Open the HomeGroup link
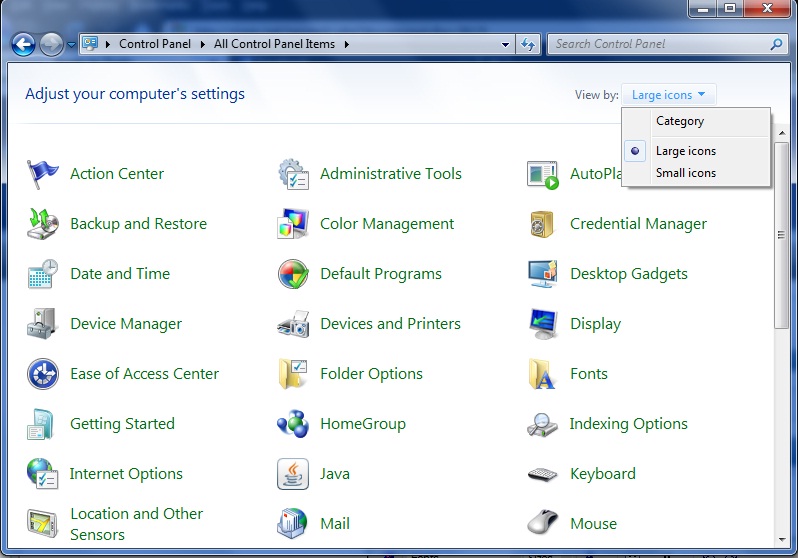 click(x=363, y=424)
